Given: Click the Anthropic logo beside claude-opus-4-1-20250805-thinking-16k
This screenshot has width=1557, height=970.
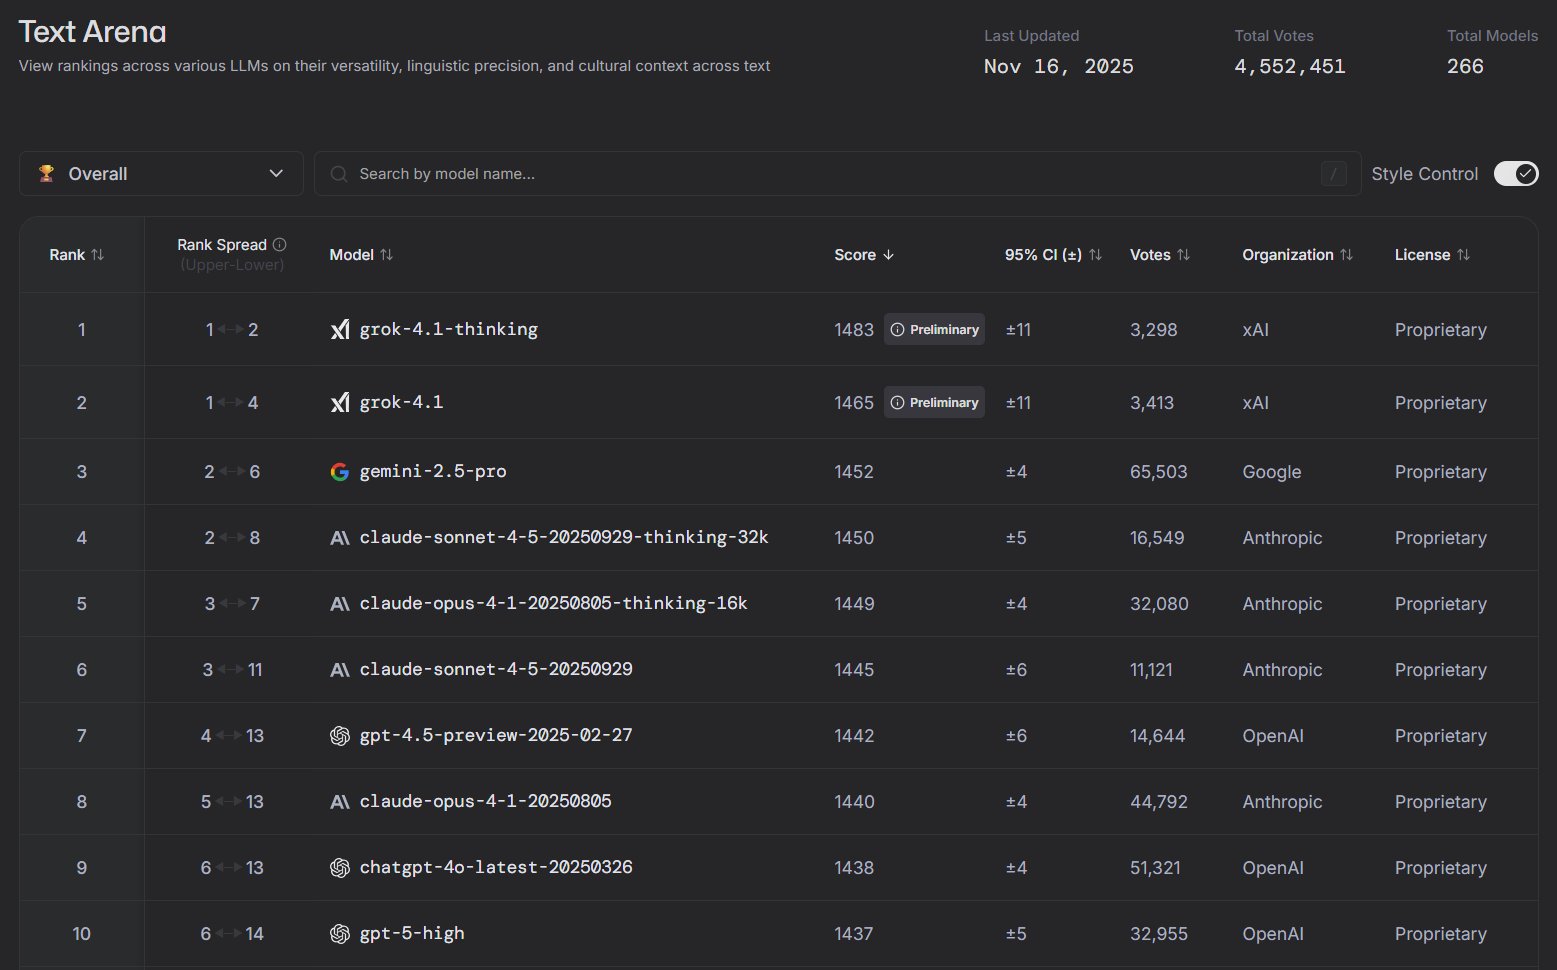Looking at the screenshot, I should tap(340, 604).
